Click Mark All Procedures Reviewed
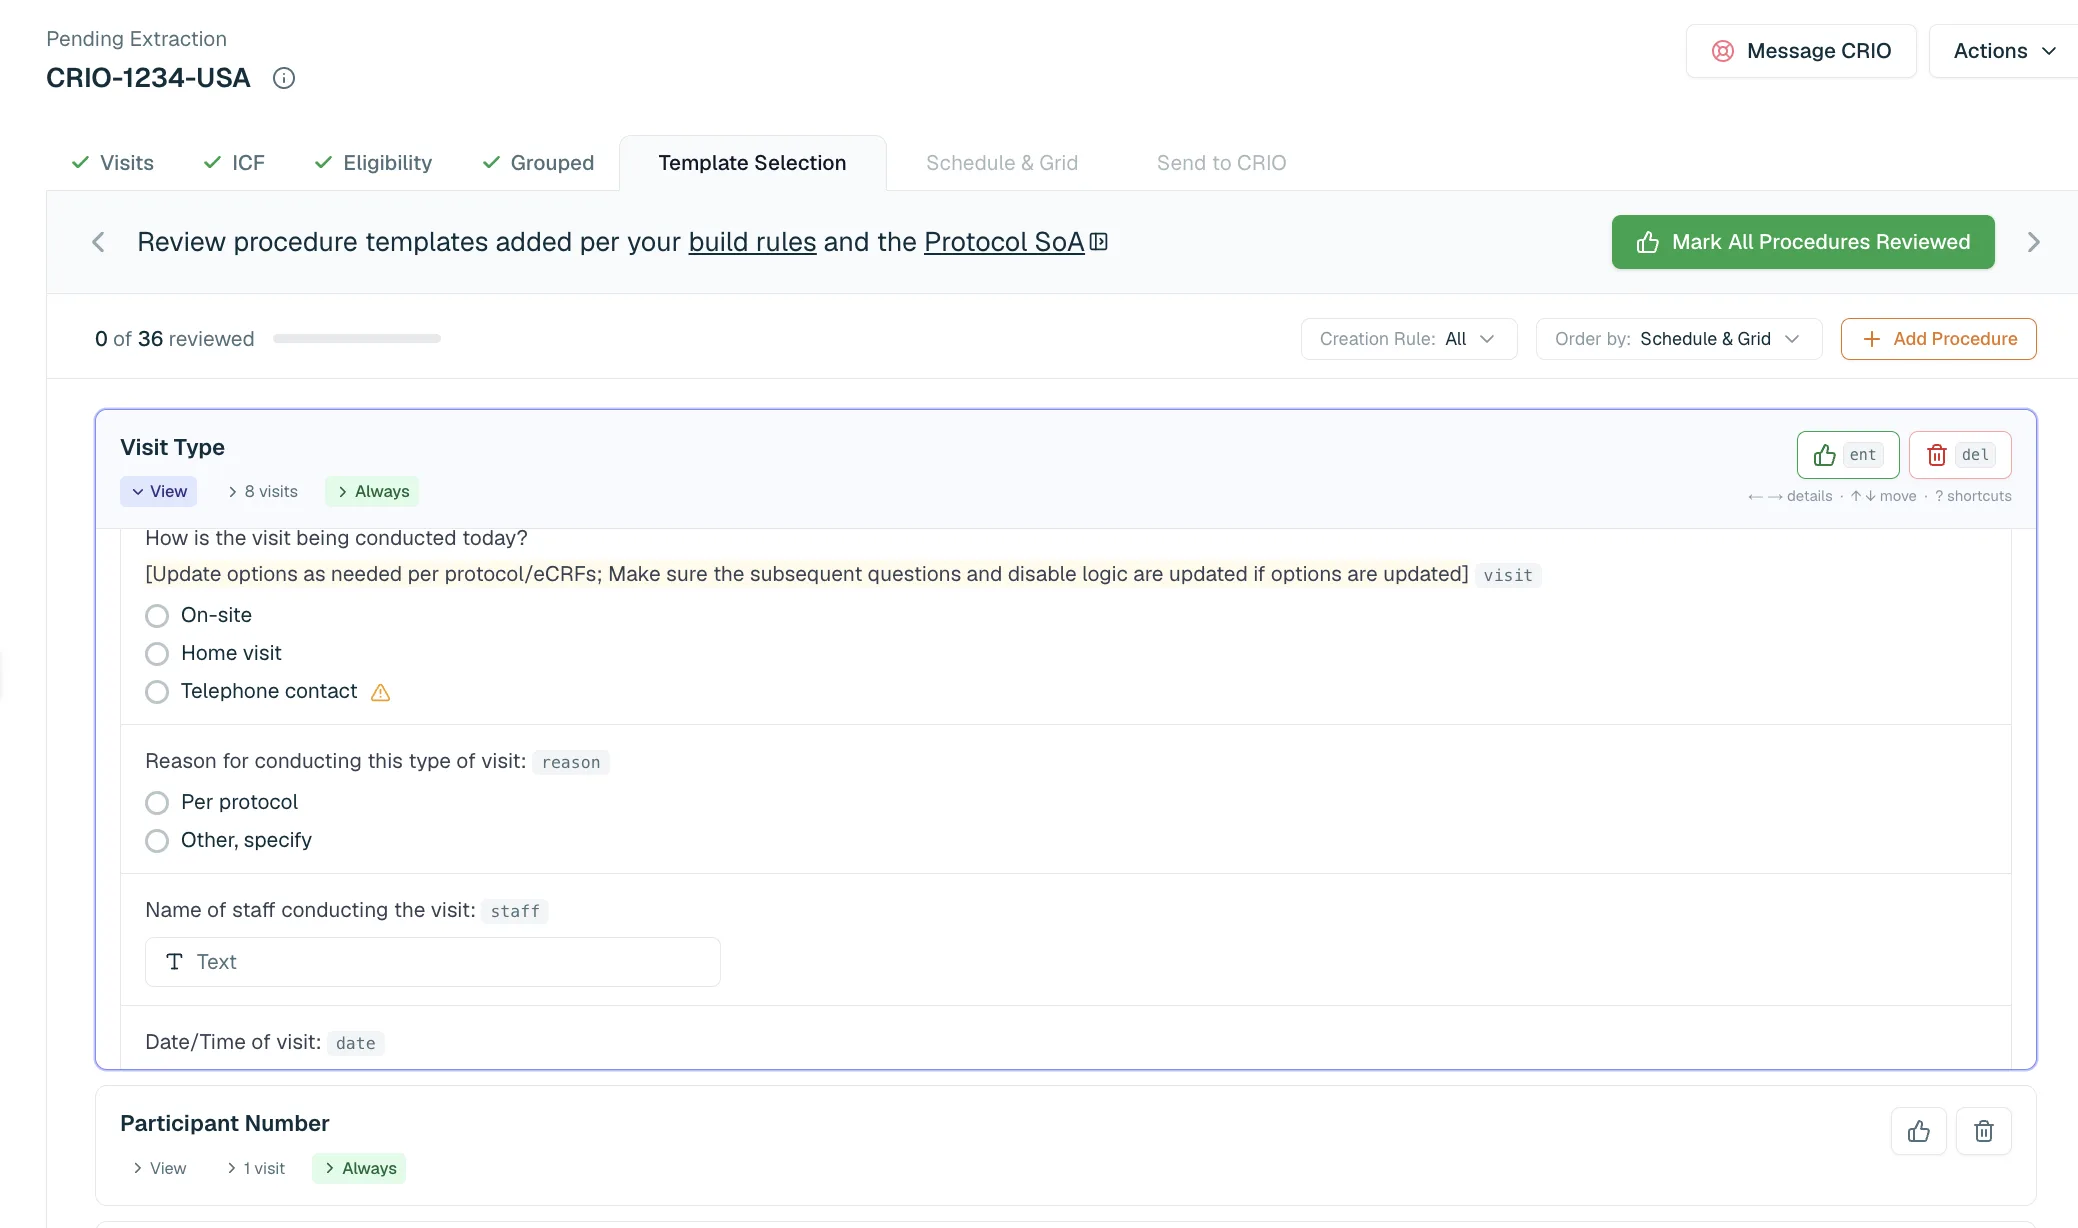This screenshot has height=1228, width=2078. click(x=1803, y=242)
